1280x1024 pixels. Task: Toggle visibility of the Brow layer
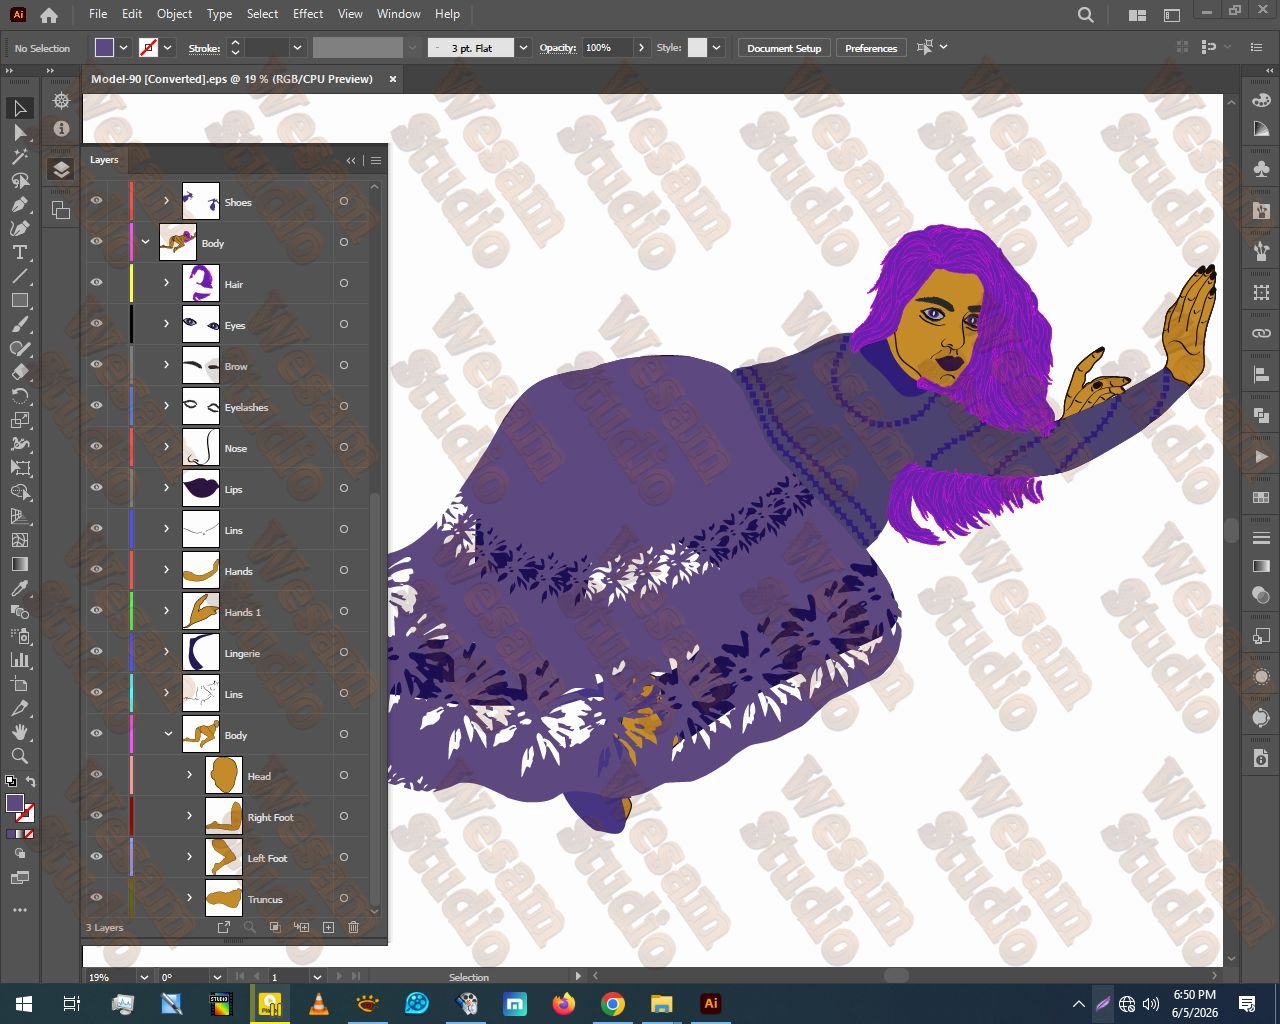point(96,365)
